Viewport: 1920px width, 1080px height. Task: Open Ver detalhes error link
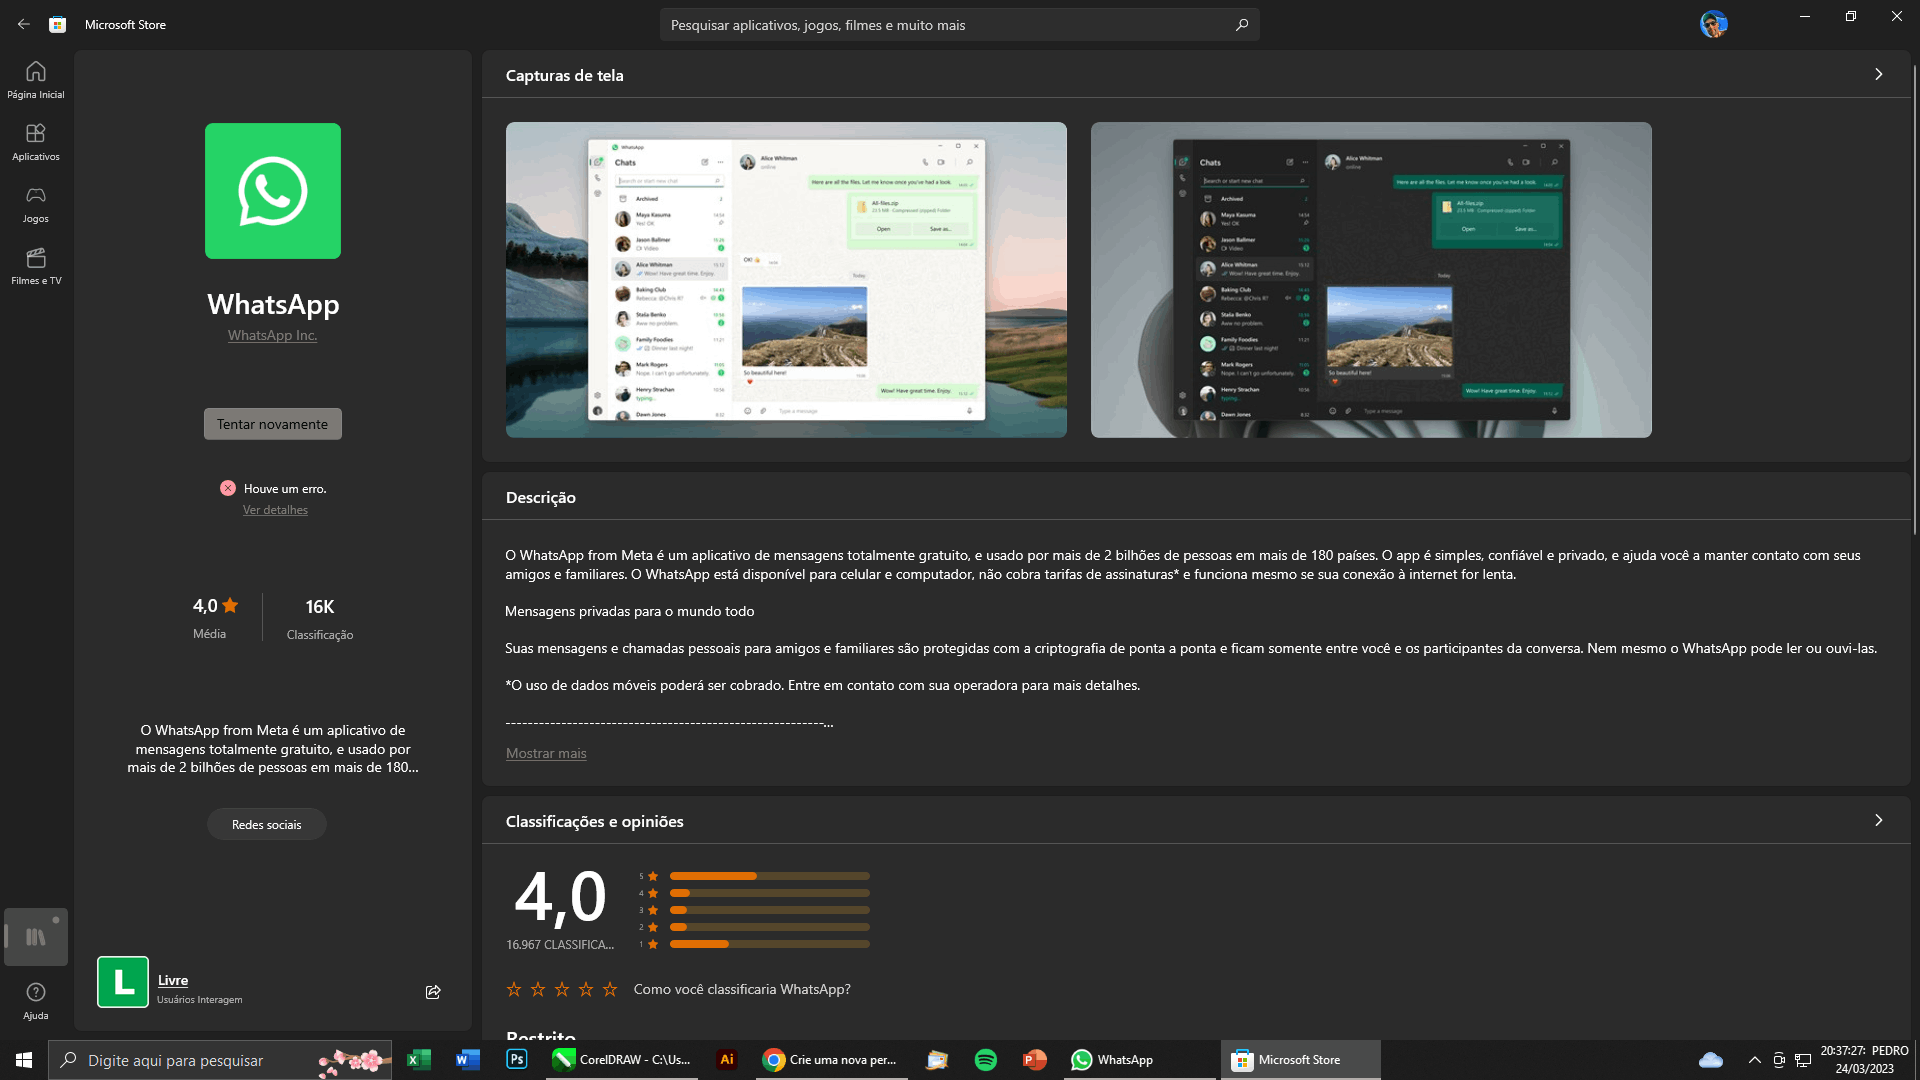click(x=275, y=510)
